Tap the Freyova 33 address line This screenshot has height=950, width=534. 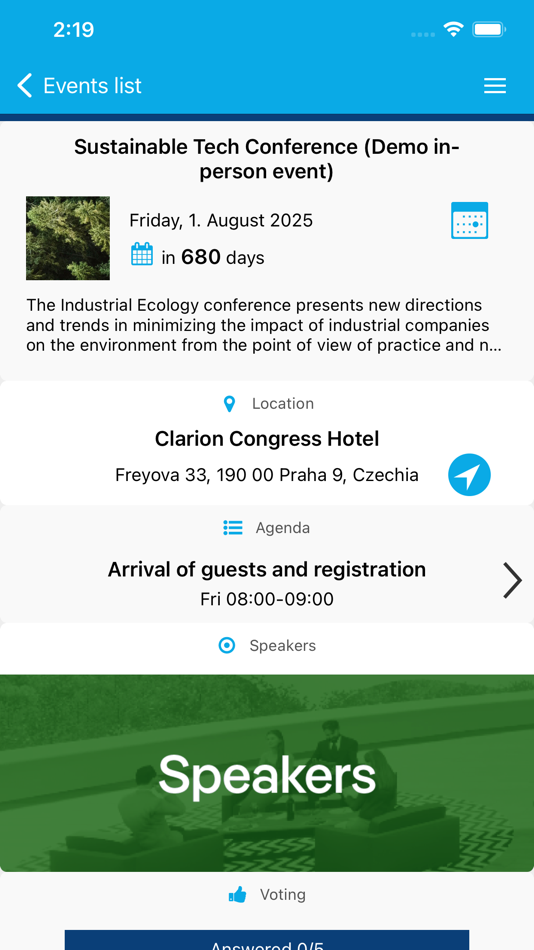tap(267, 475)
